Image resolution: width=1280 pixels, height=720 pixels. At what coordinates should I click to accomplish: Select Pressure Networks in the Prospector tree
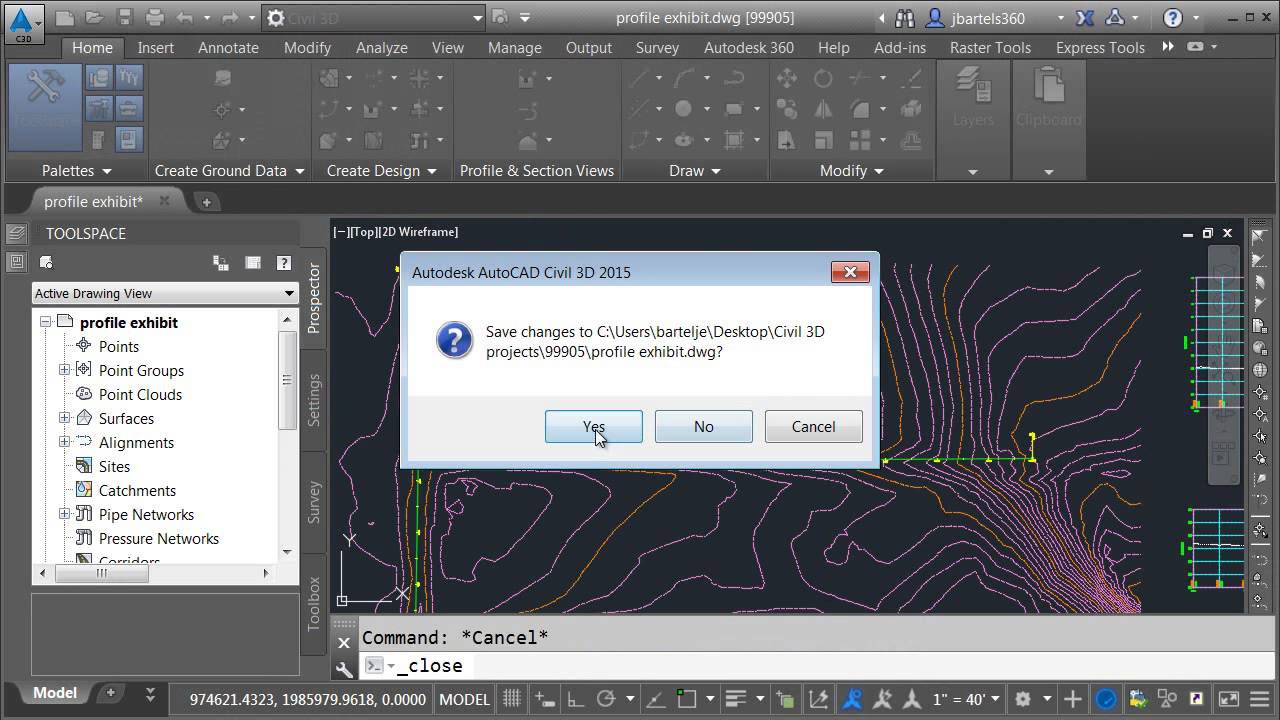(x=159, y=538)
